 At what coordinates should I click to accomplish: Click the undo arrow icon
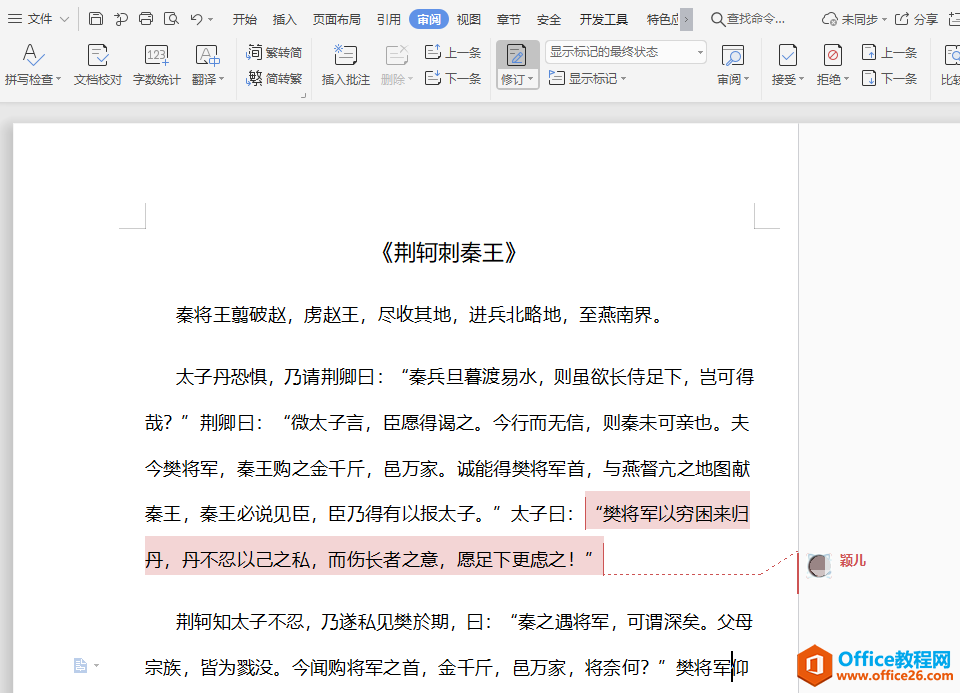197,19
